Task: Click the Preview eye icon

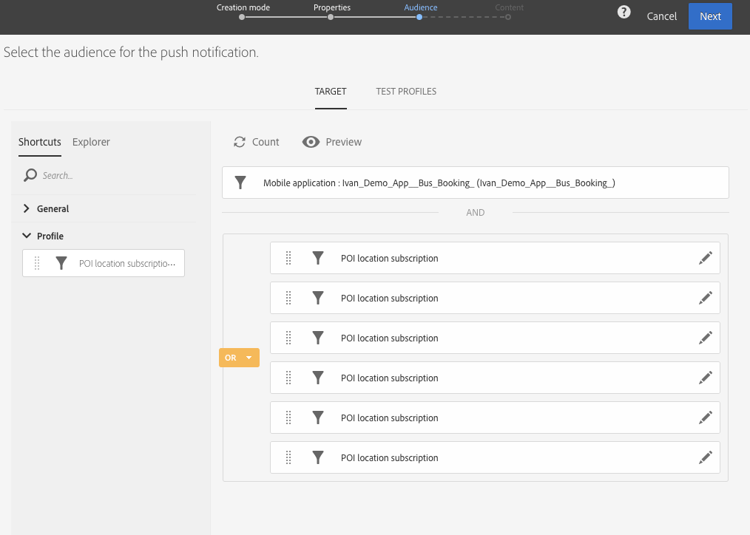Action: pos(311,142)
